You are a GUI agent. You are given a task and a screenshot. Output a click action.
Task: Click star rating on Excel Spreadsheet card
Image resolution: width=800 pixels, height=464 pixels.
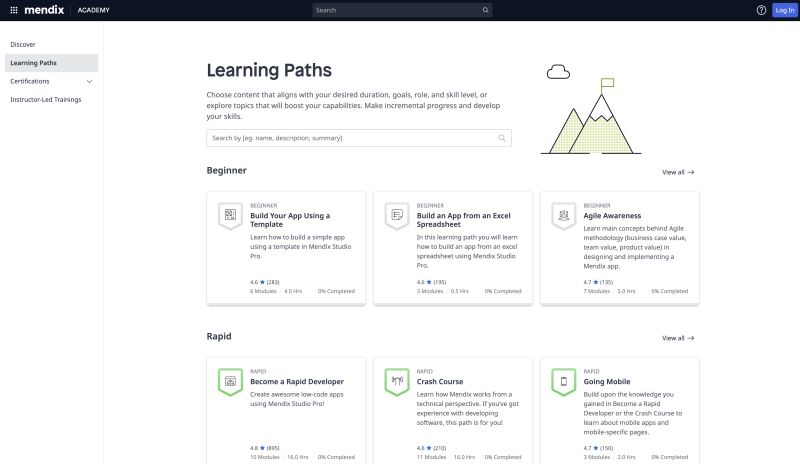click(431, 282)
